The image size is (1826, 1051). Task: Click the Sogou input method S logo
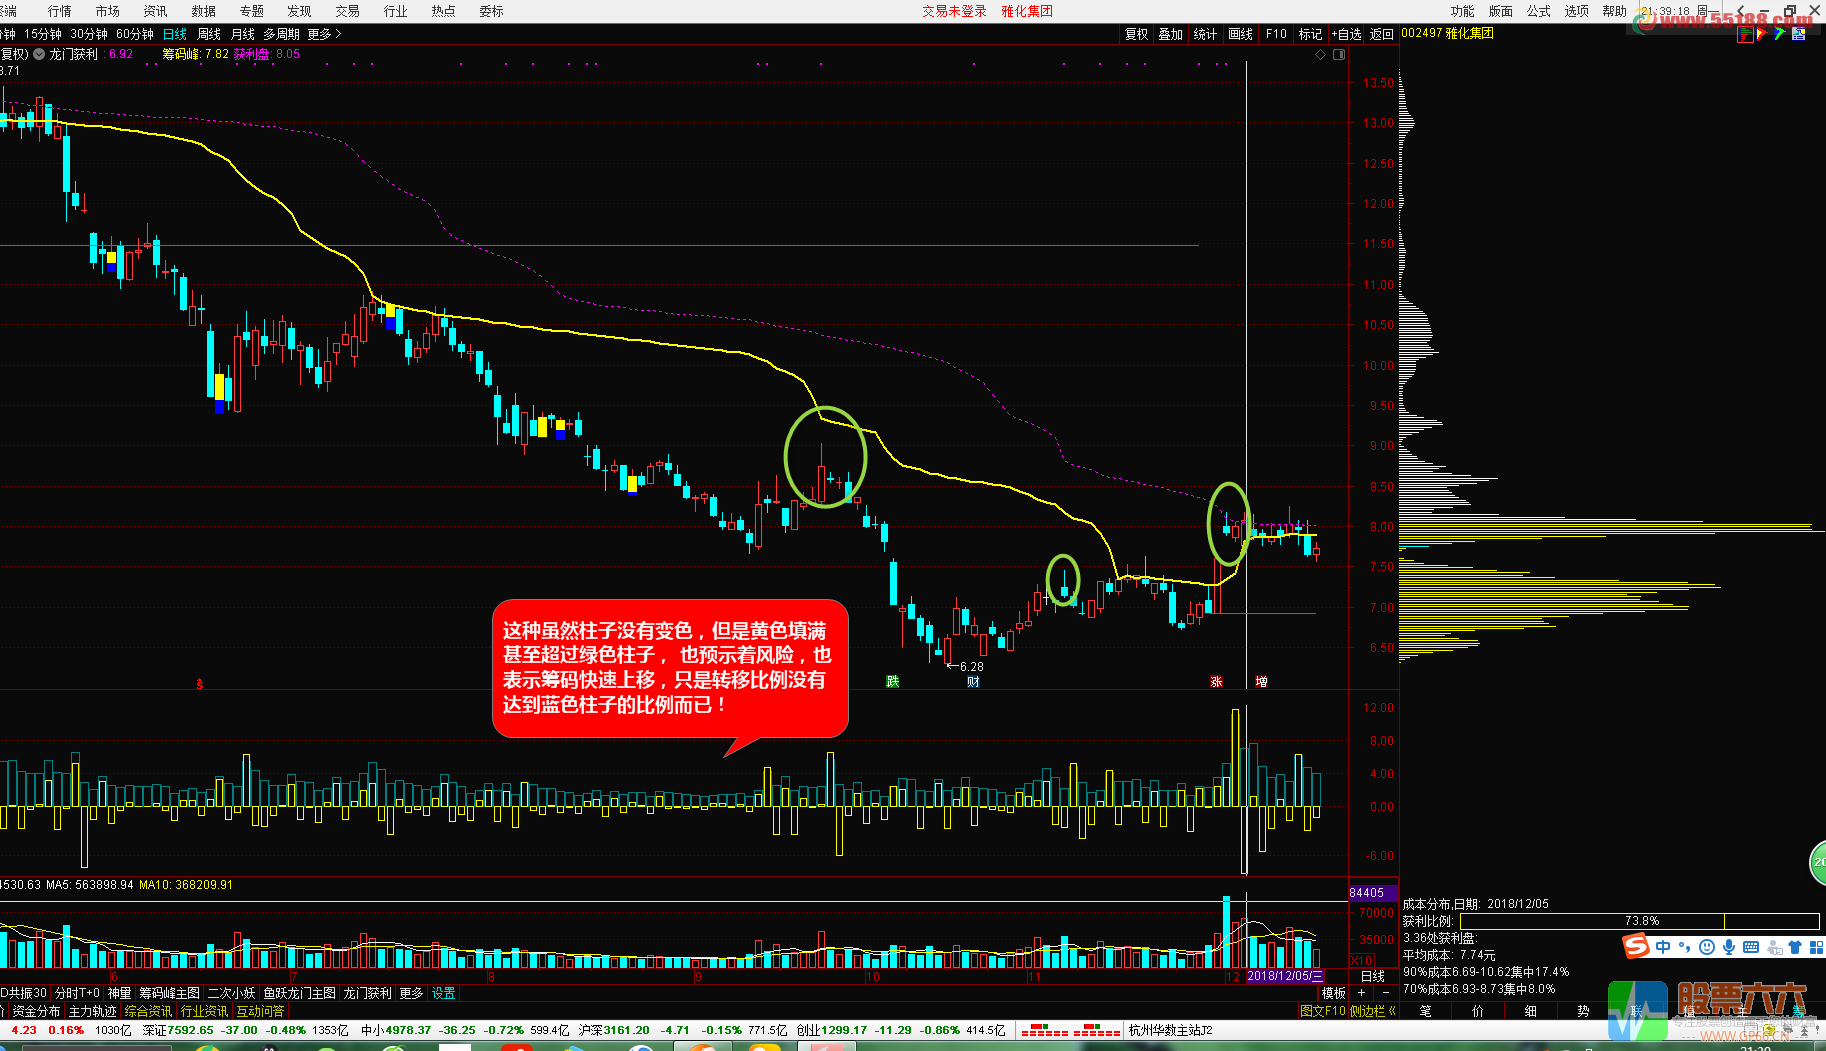point(1636,946)
